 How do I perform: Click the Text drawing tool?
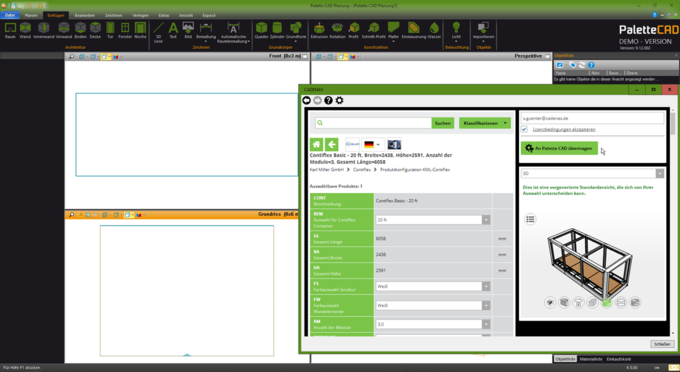[x=173, y=30]
